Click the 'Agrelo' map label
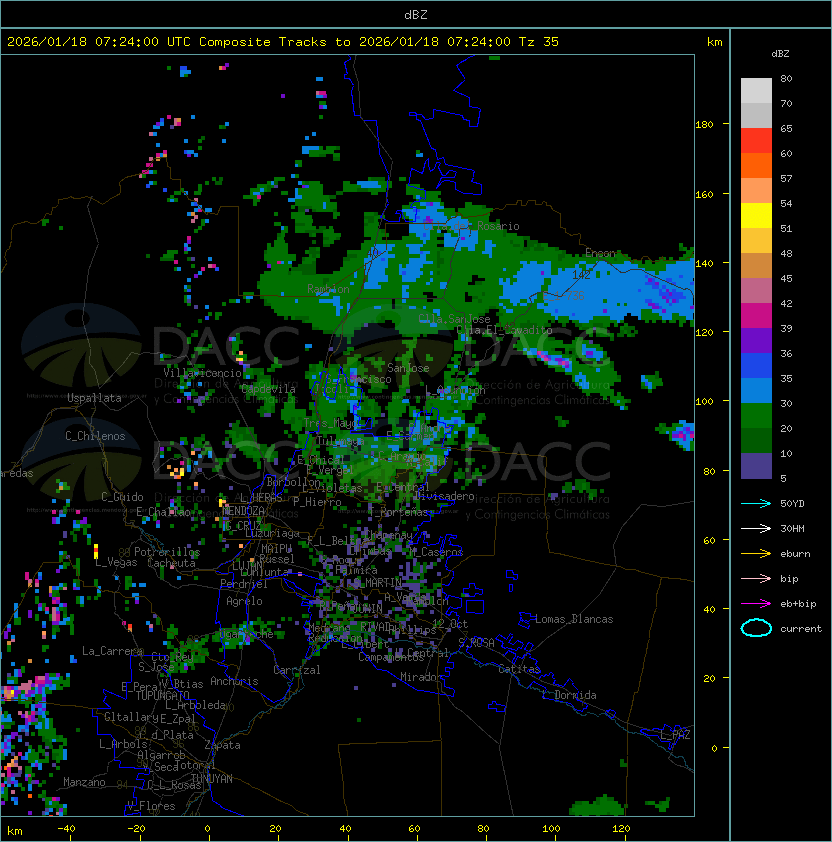832x842 pixels. pos(244,601)
